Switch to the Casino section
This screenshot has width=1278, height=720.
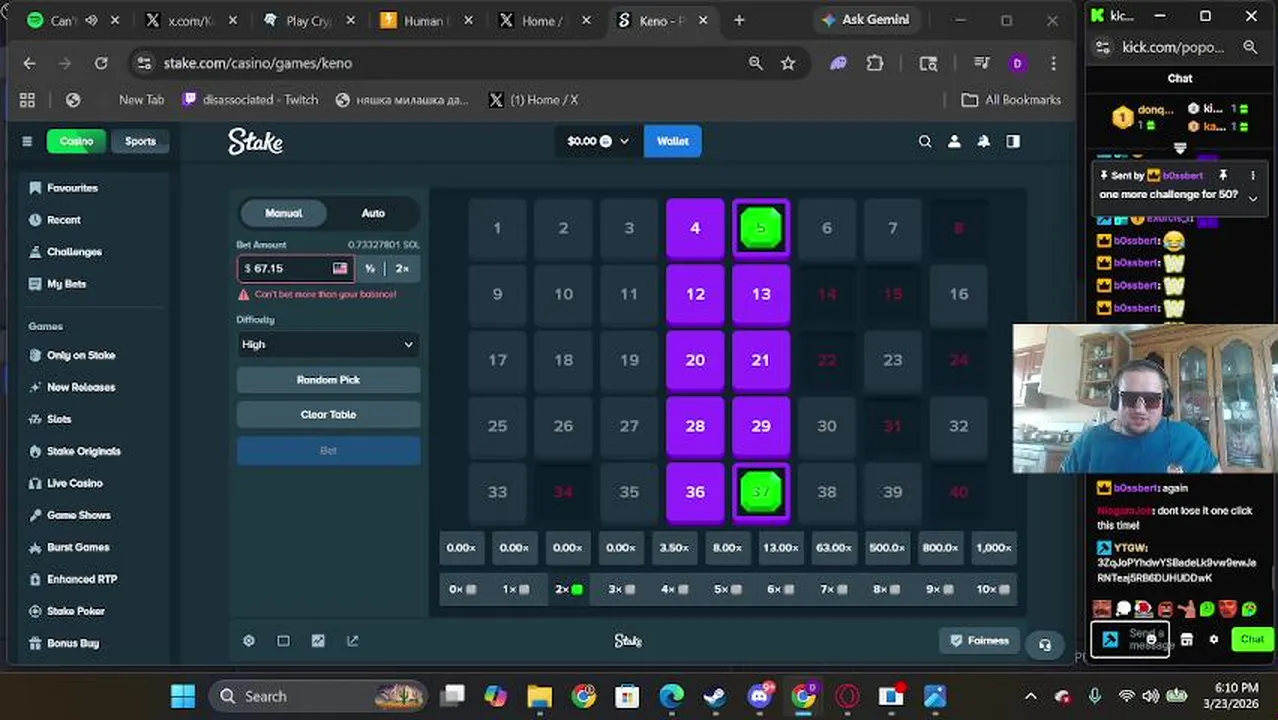76,141
